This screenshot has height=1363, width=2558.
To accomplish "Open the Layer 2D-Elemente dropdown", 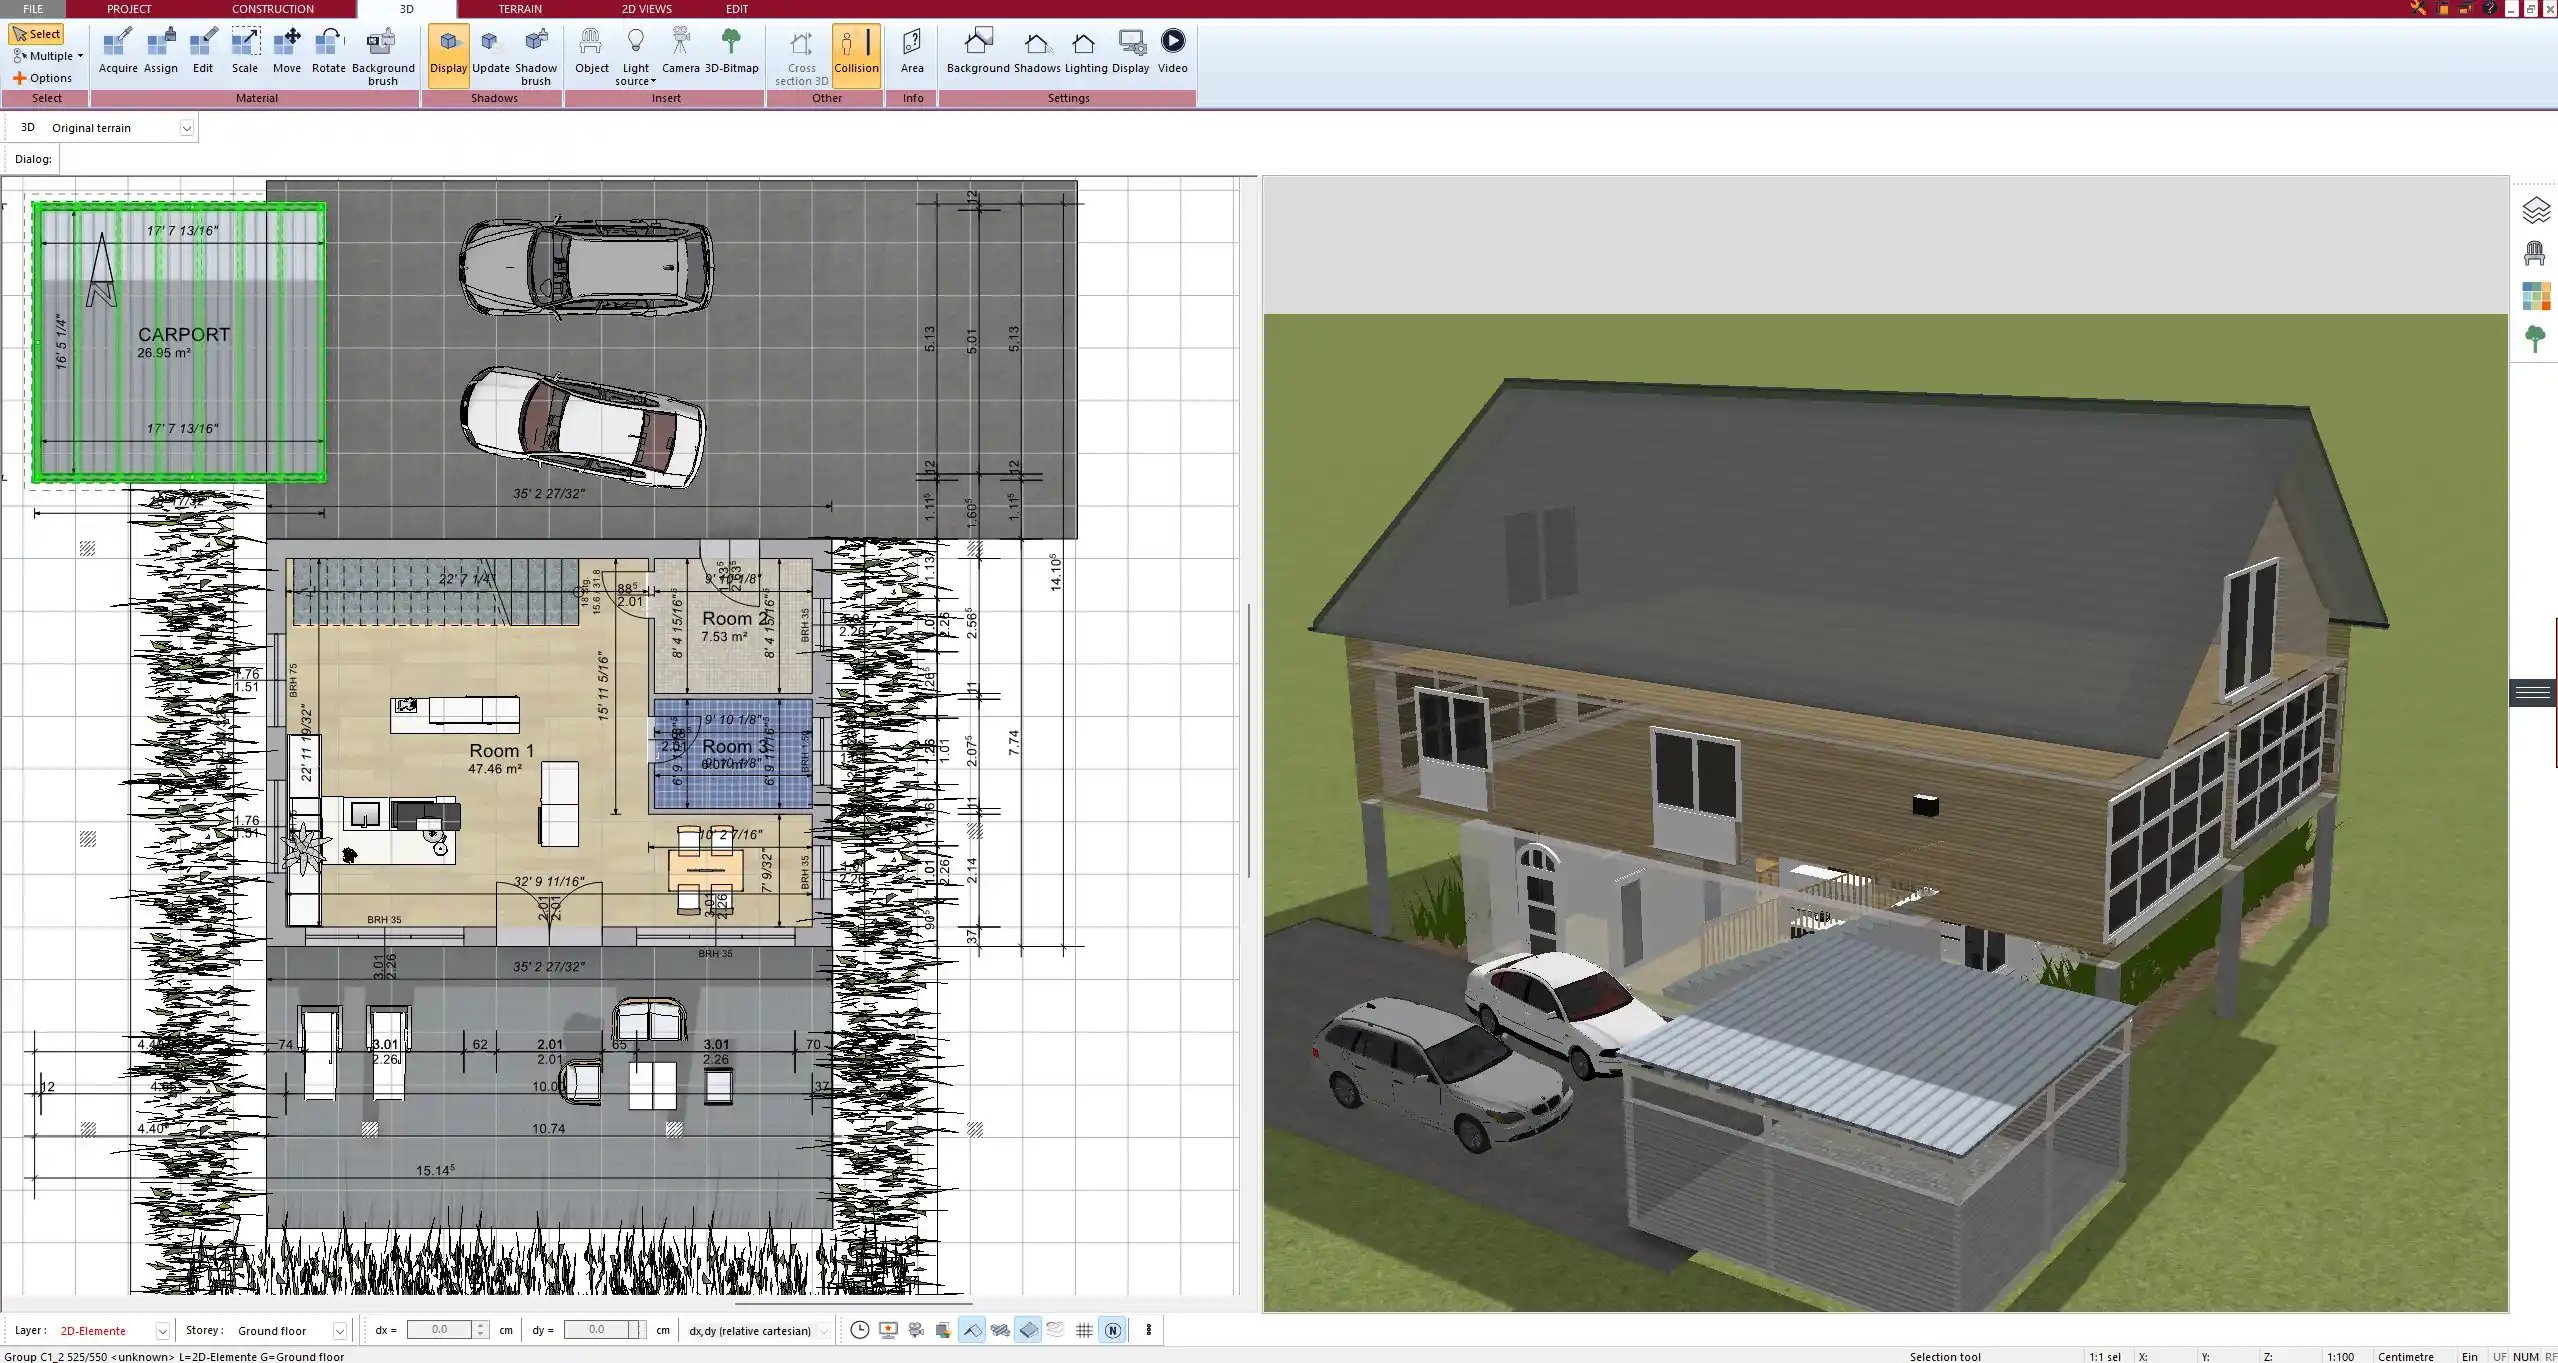I will tap(162, 1331).
